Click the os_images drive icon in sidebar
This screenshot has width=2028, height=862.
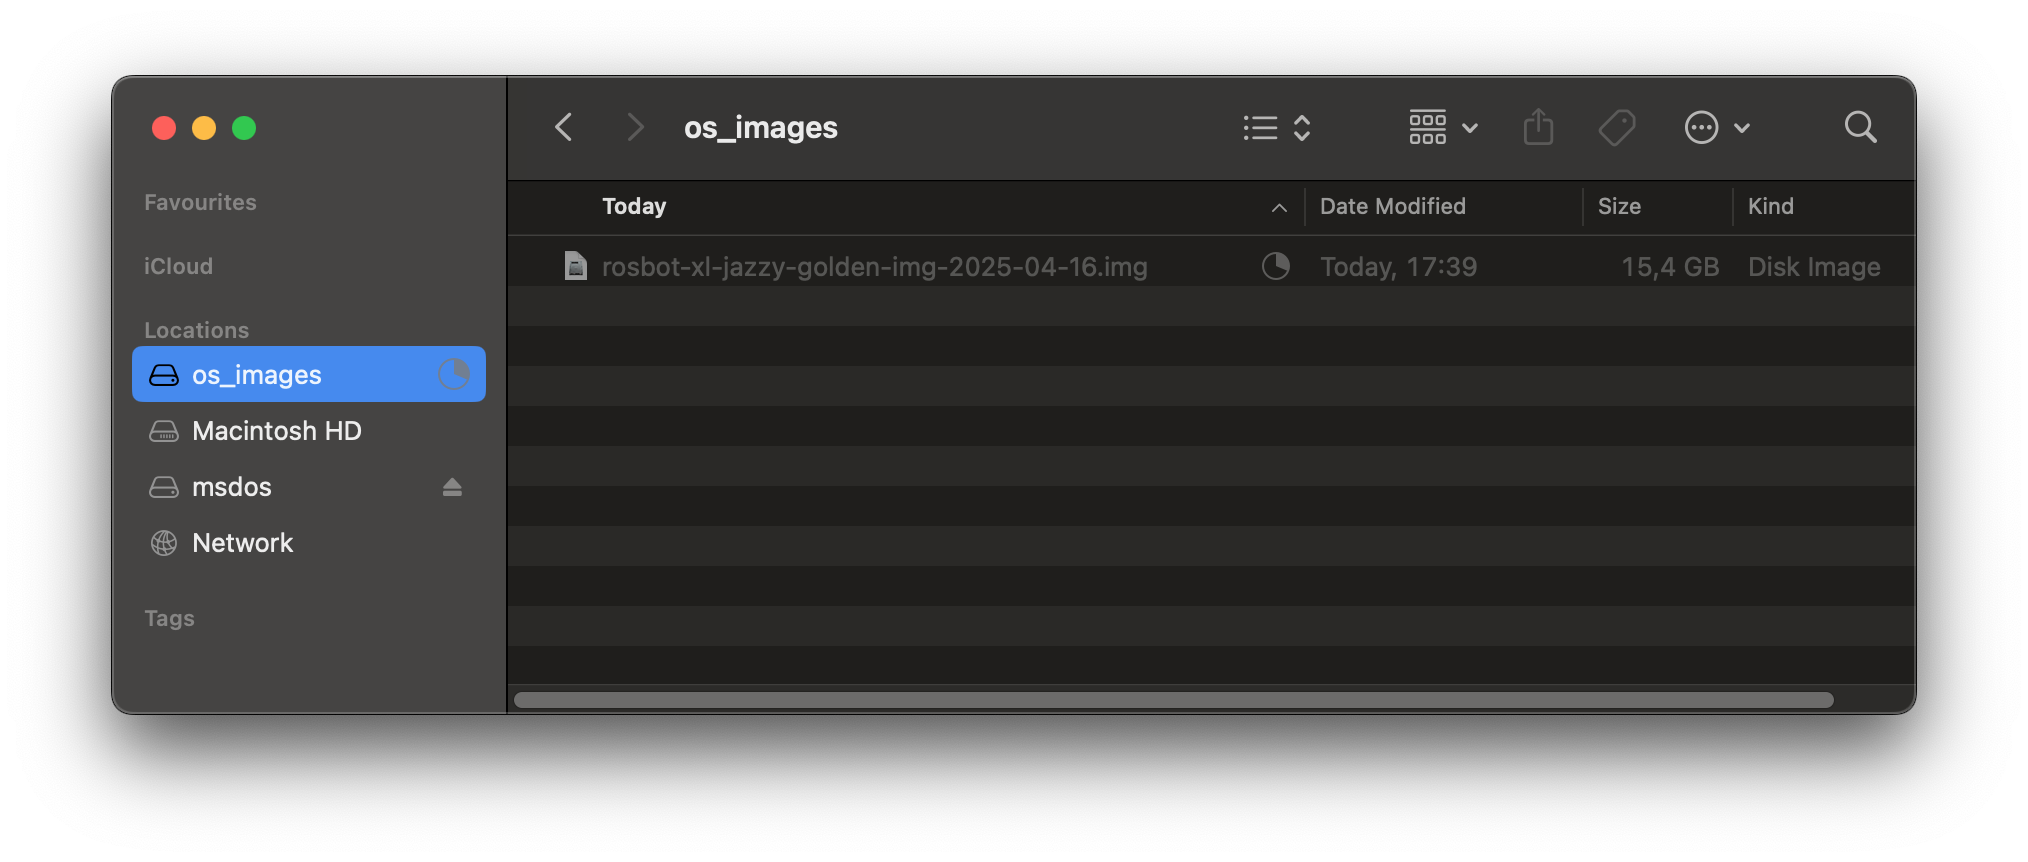tap(164, 375)
